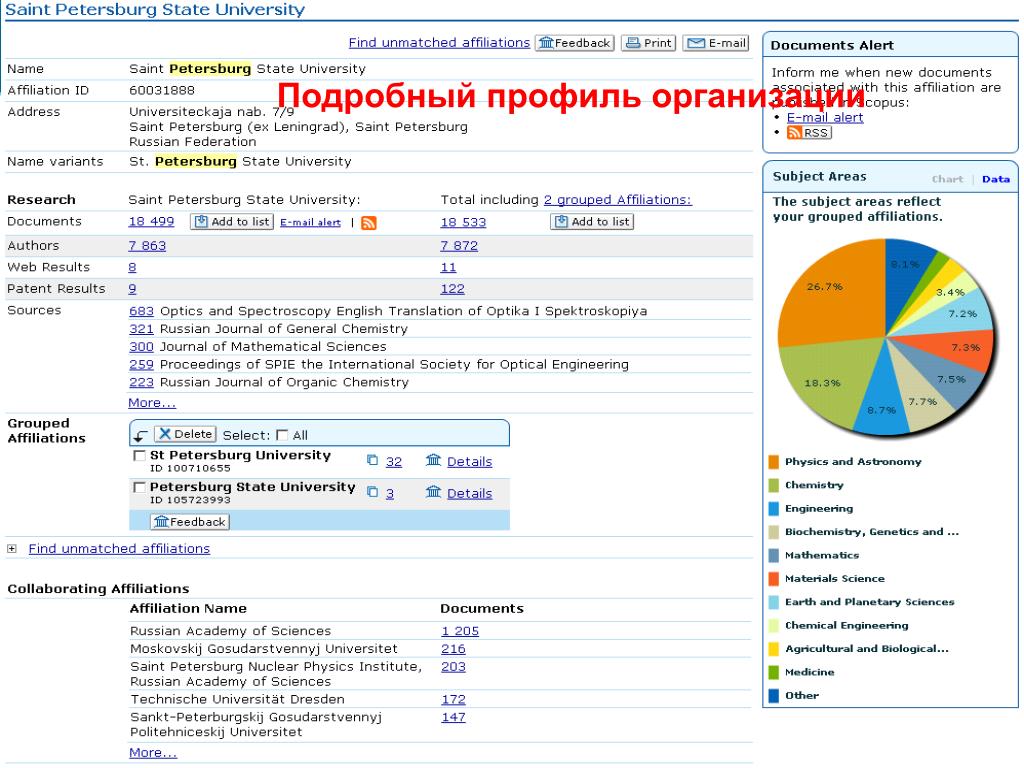Add 18 499 documents to list

click(x=232, y=222)
